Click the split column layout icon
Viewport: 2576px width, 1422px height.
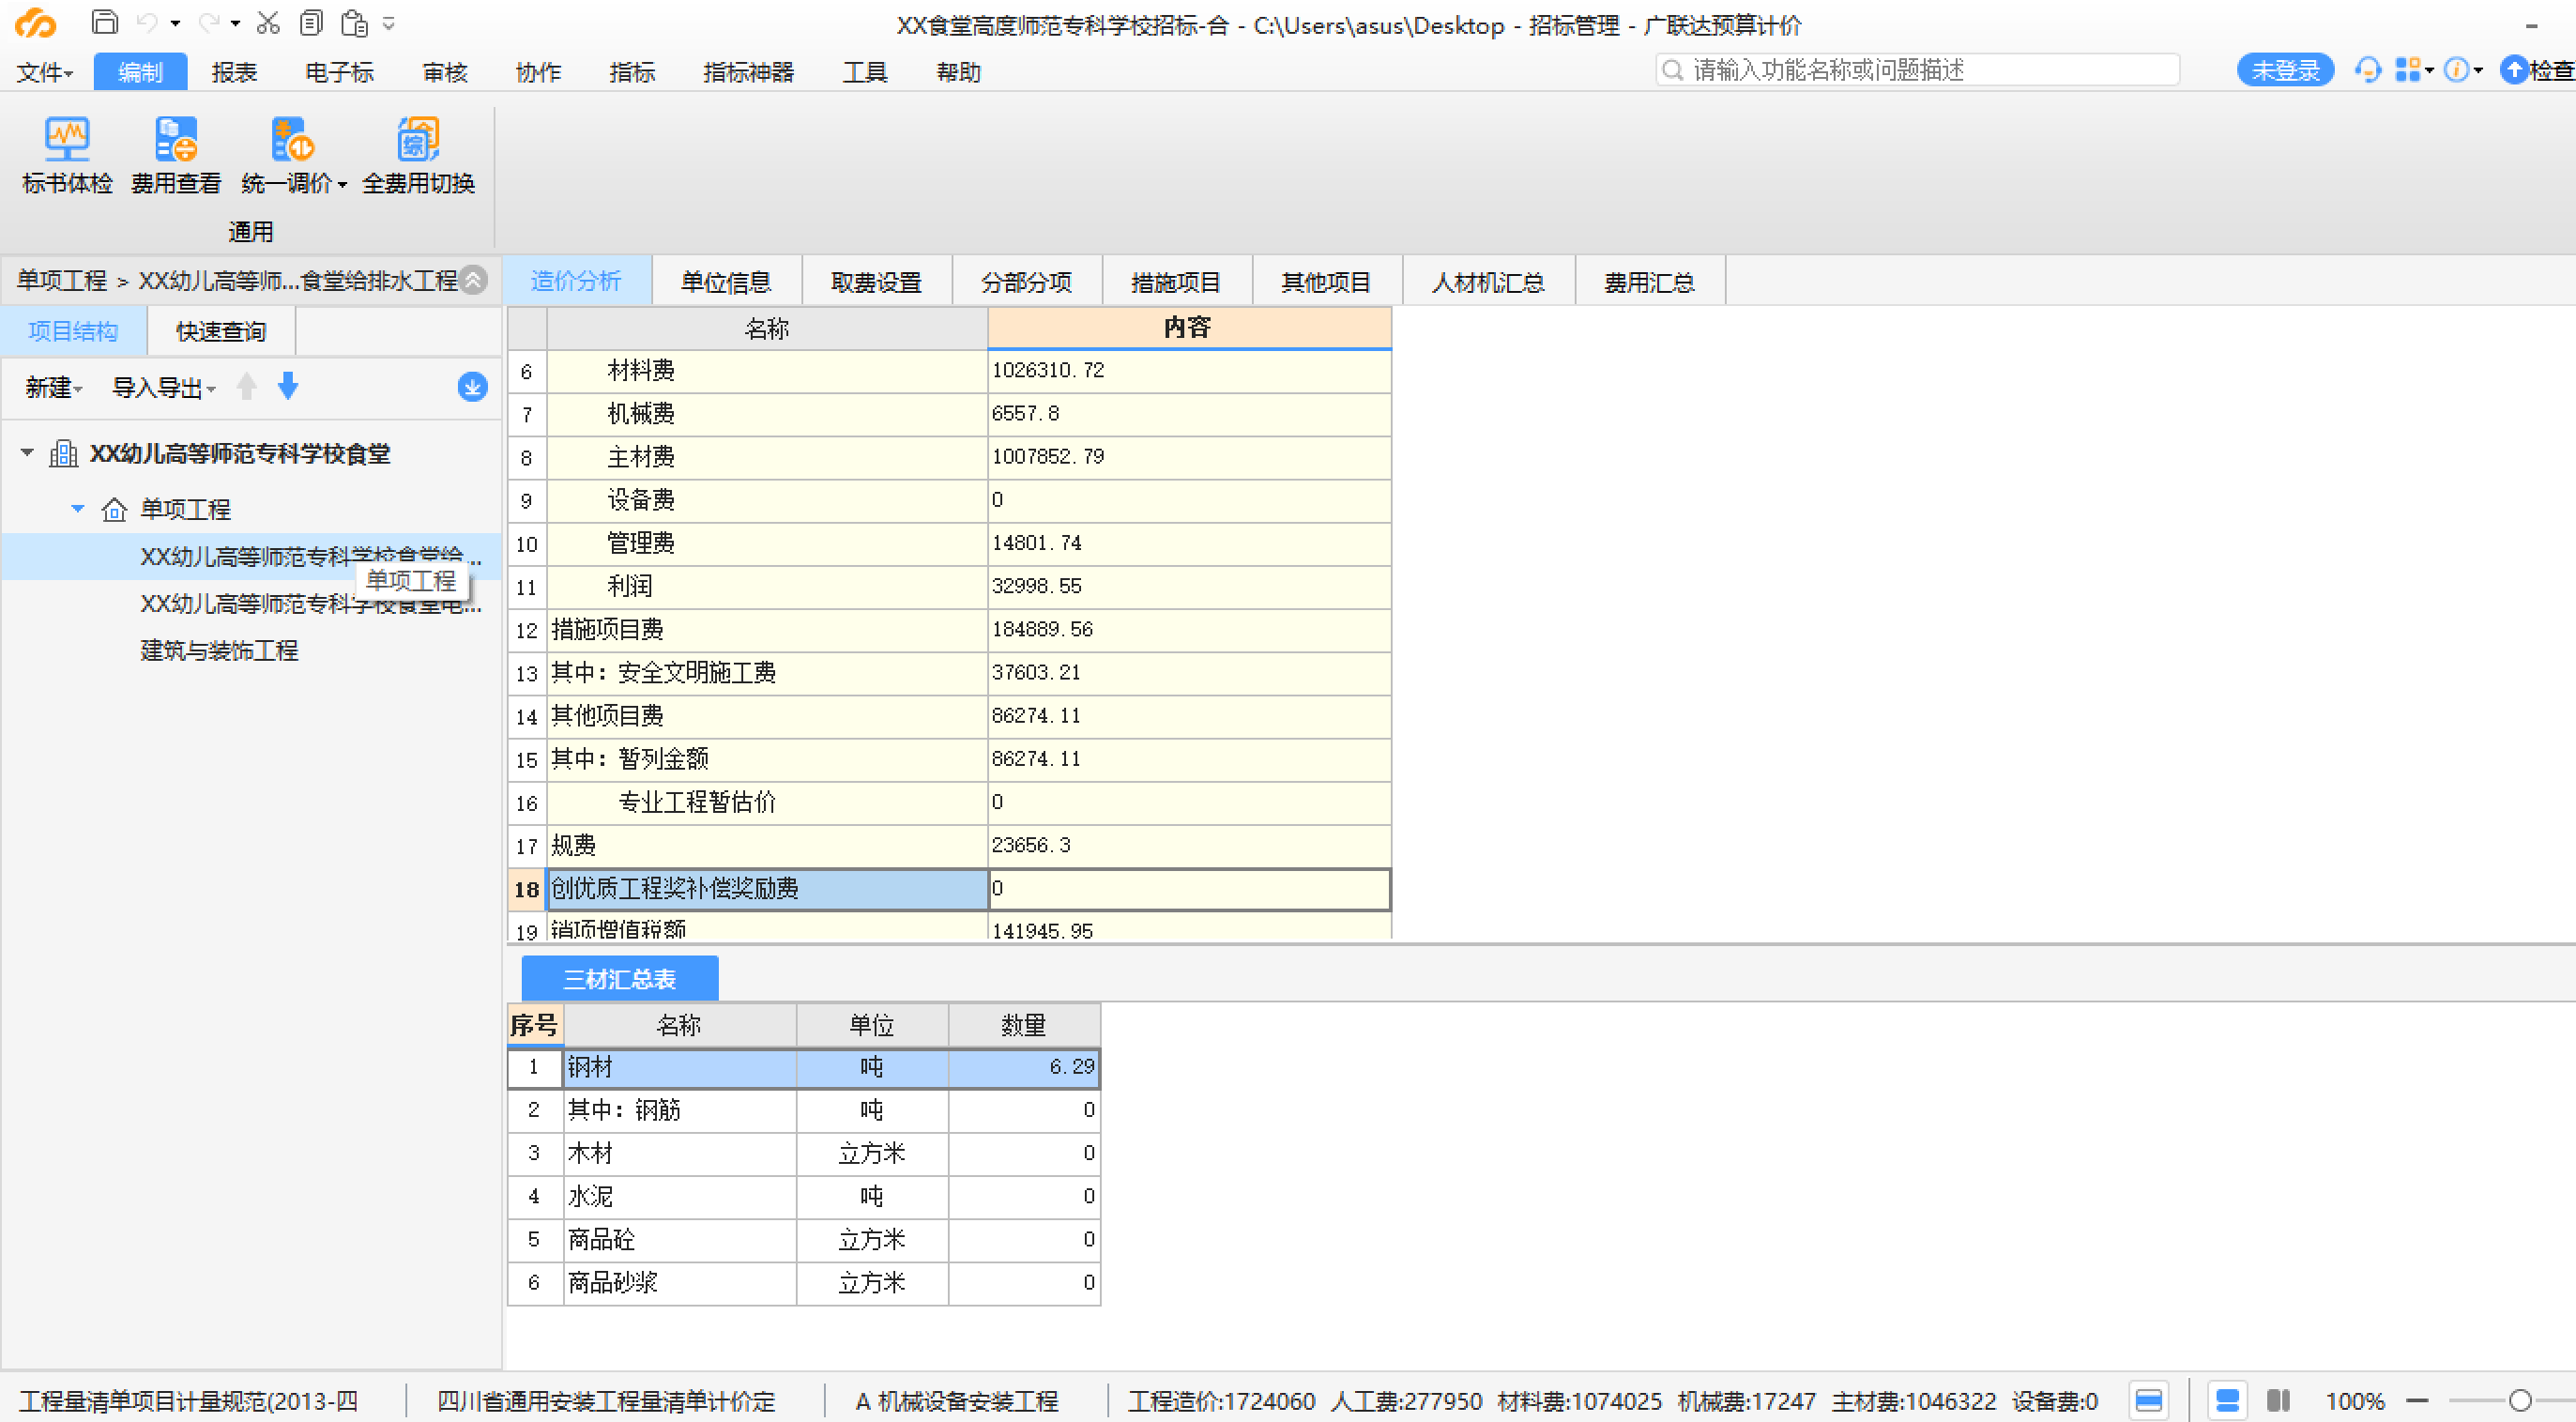pos(2278,1400)
